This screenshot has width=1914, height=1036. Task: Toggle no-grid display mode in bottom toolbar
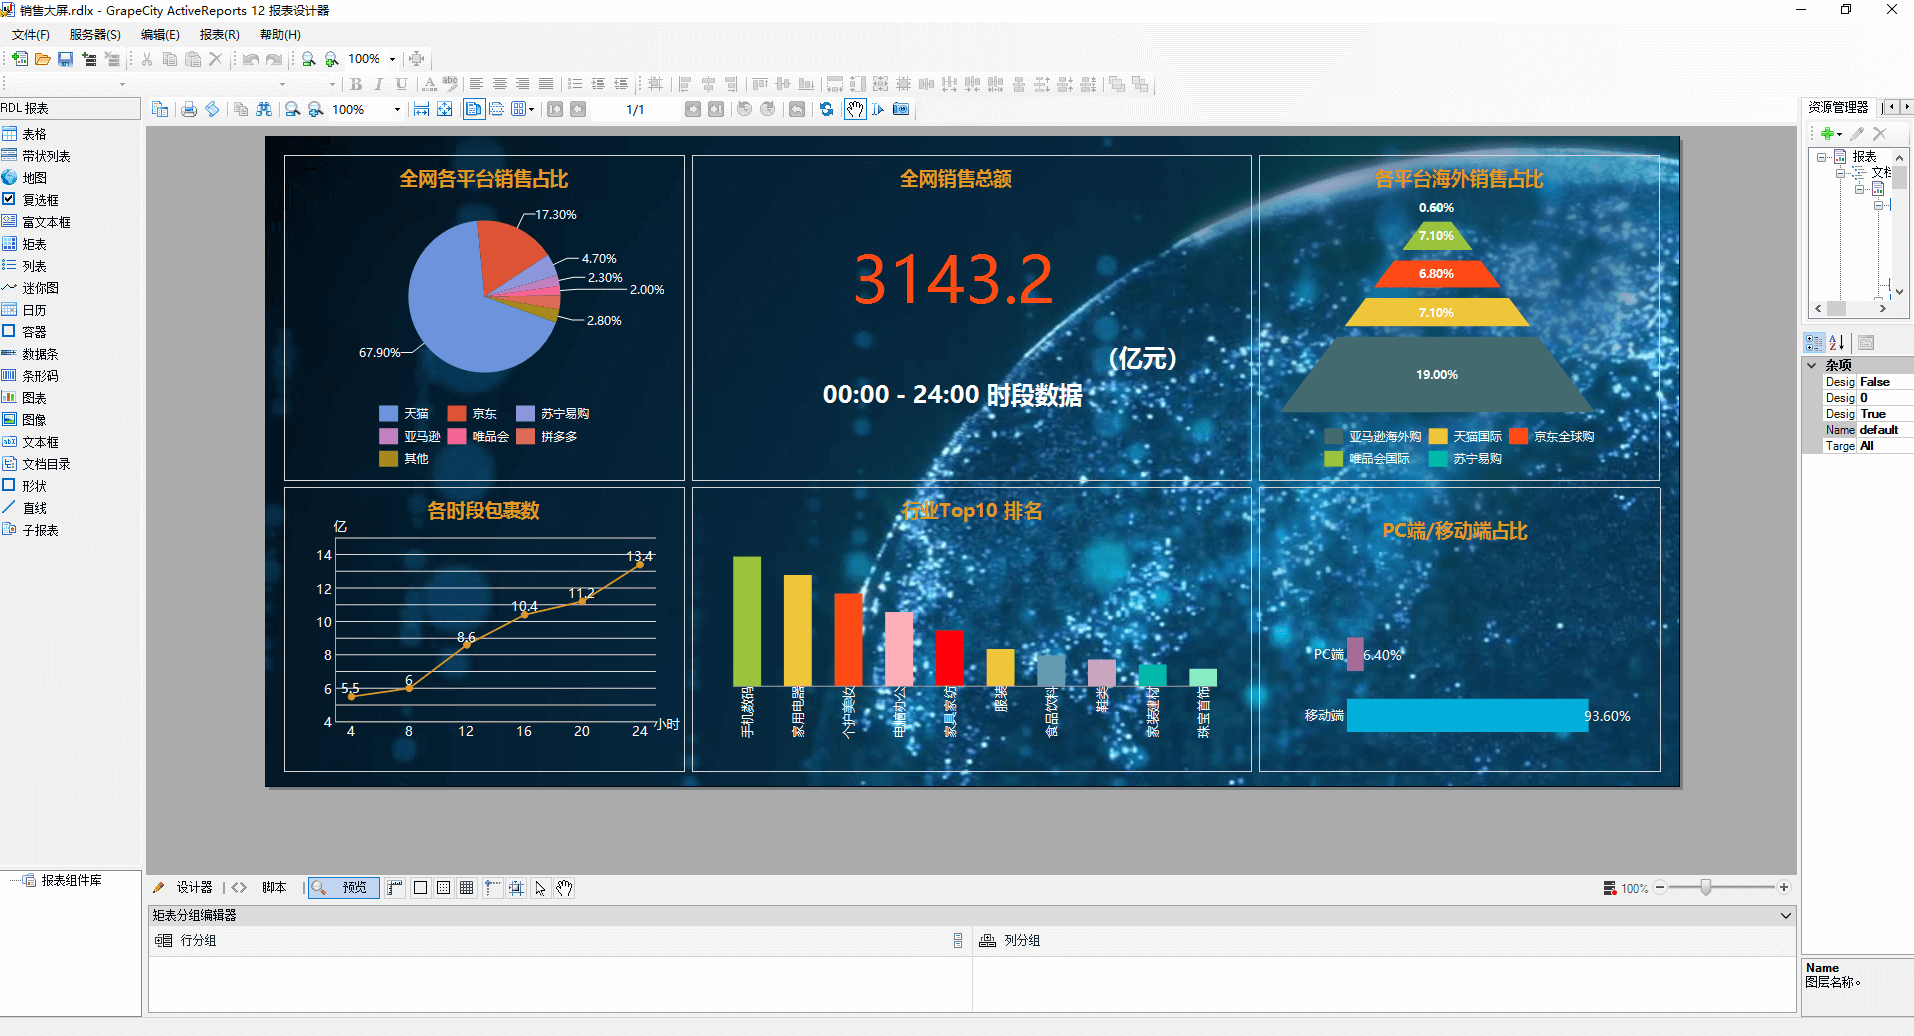tap(420, 888)
